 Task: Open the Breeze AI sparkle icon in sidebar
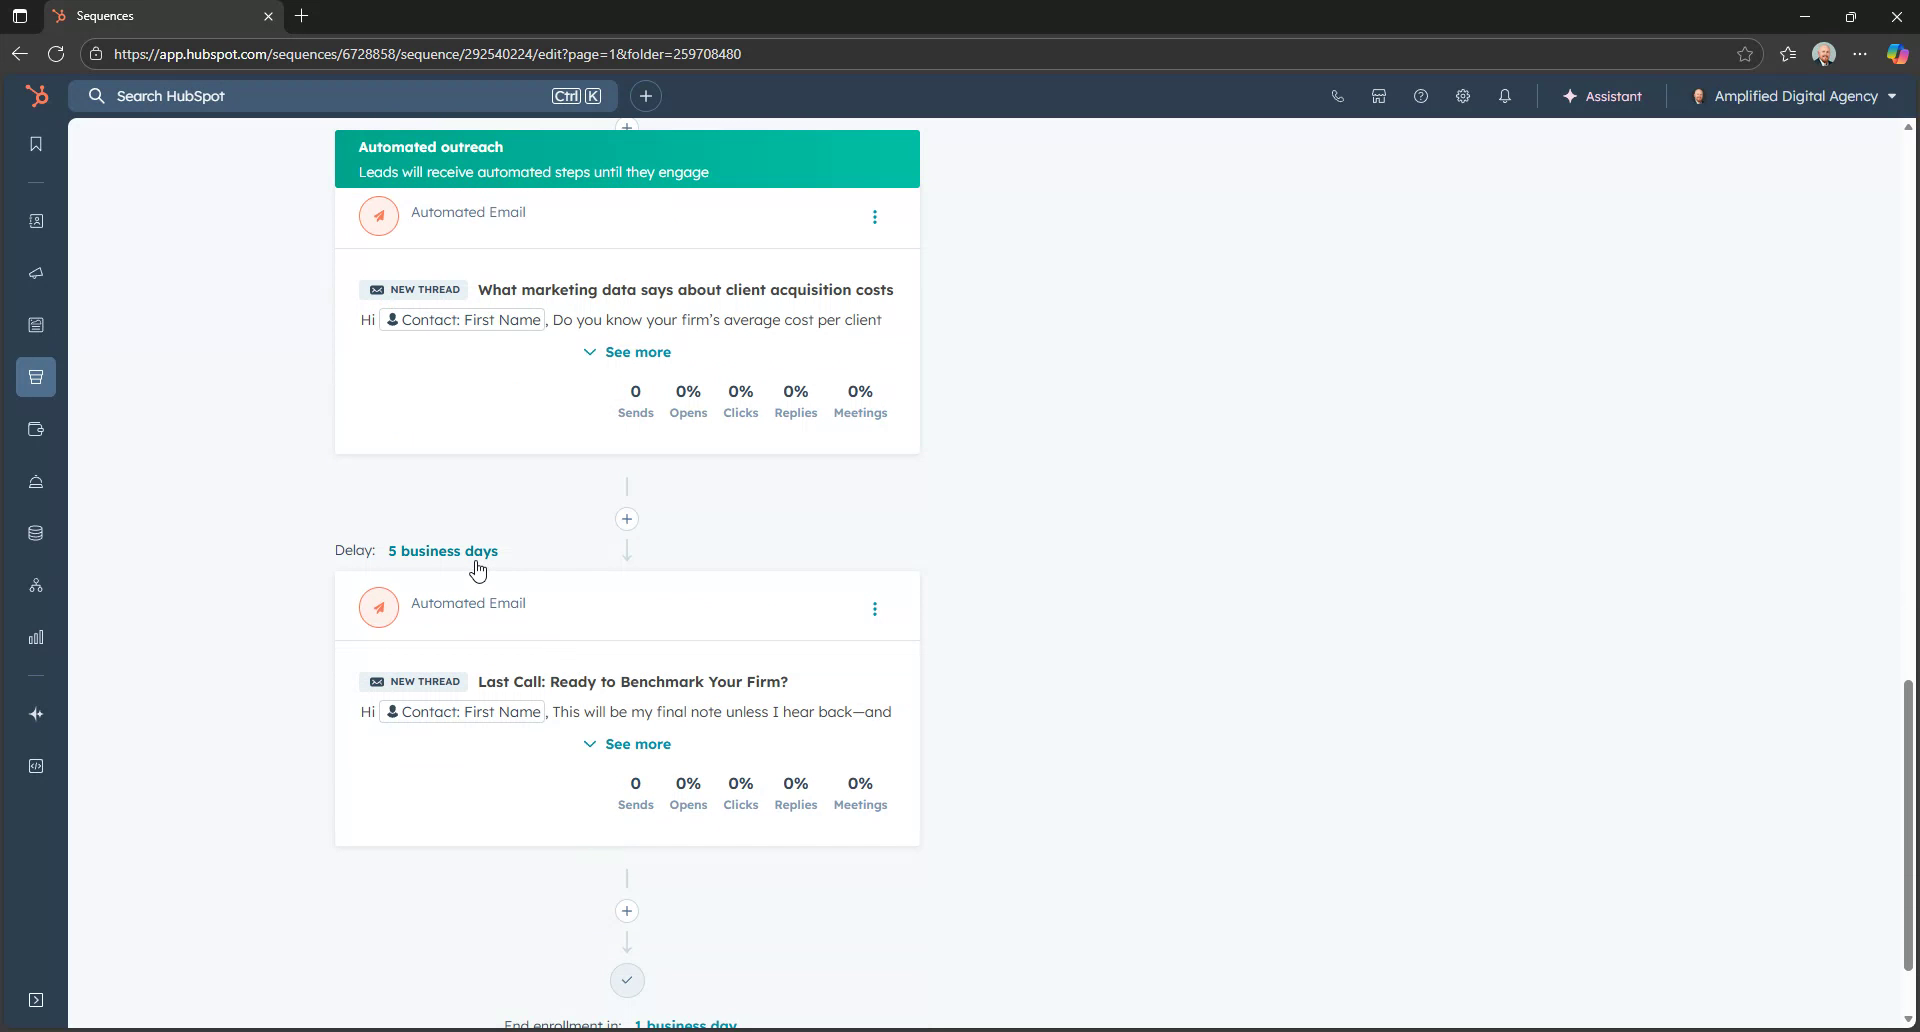point(36,714)
